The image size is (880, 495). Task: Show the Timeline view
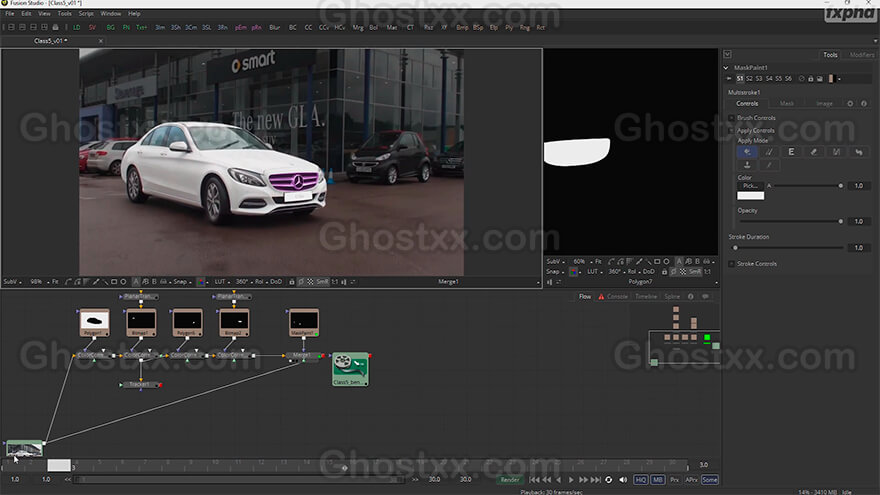(646, 297)
